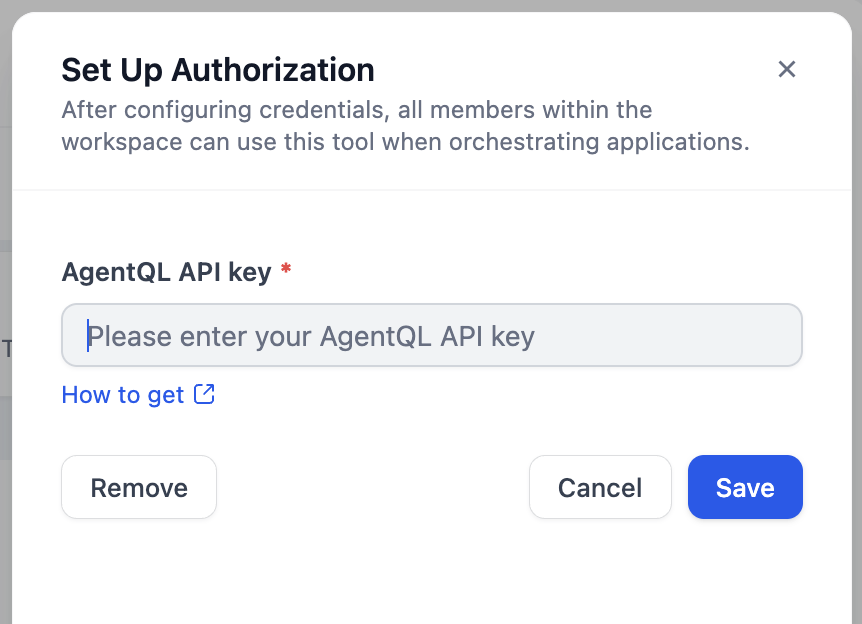Image resolution: width=862 pixels, height=624 pixels.
Task: Save the API key credentials
Action: 745,487
